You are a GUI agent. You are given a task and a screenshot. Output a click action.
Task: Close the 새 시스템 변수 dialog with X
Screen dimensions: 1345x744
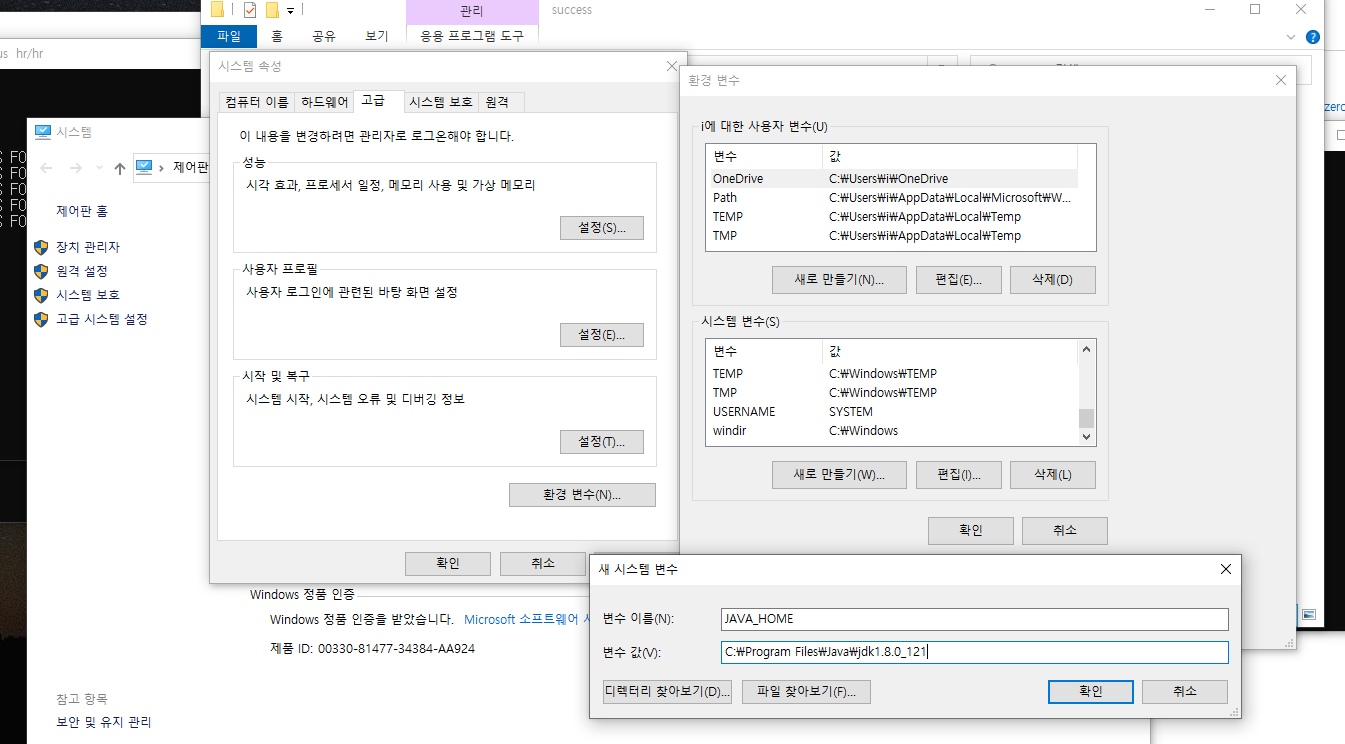[x=1226, y=569]
